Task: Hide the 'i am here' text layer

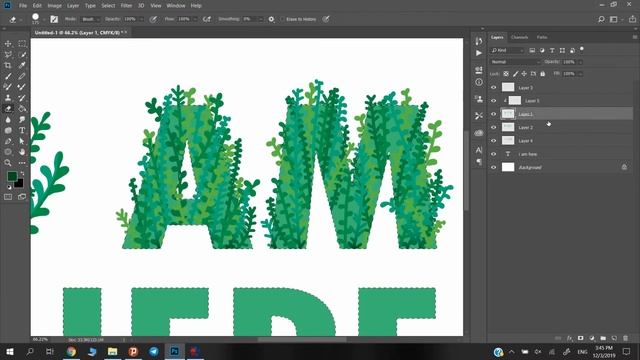Action: (493, 154)
